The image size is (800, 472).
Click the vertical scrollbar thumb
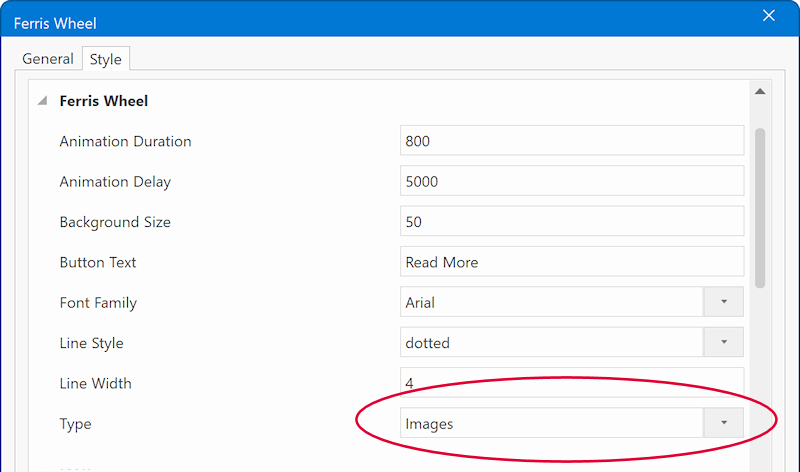coord(760,205)
